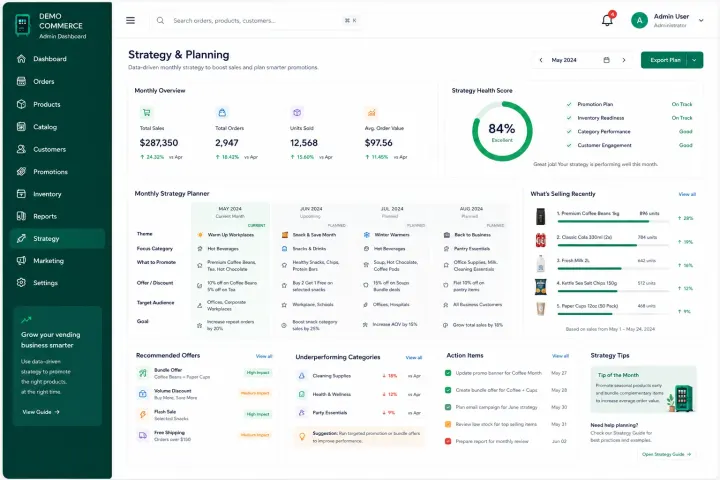Click the Category Performance checkmark
This screenshot has height=480, width=720.
coord(569,132)
